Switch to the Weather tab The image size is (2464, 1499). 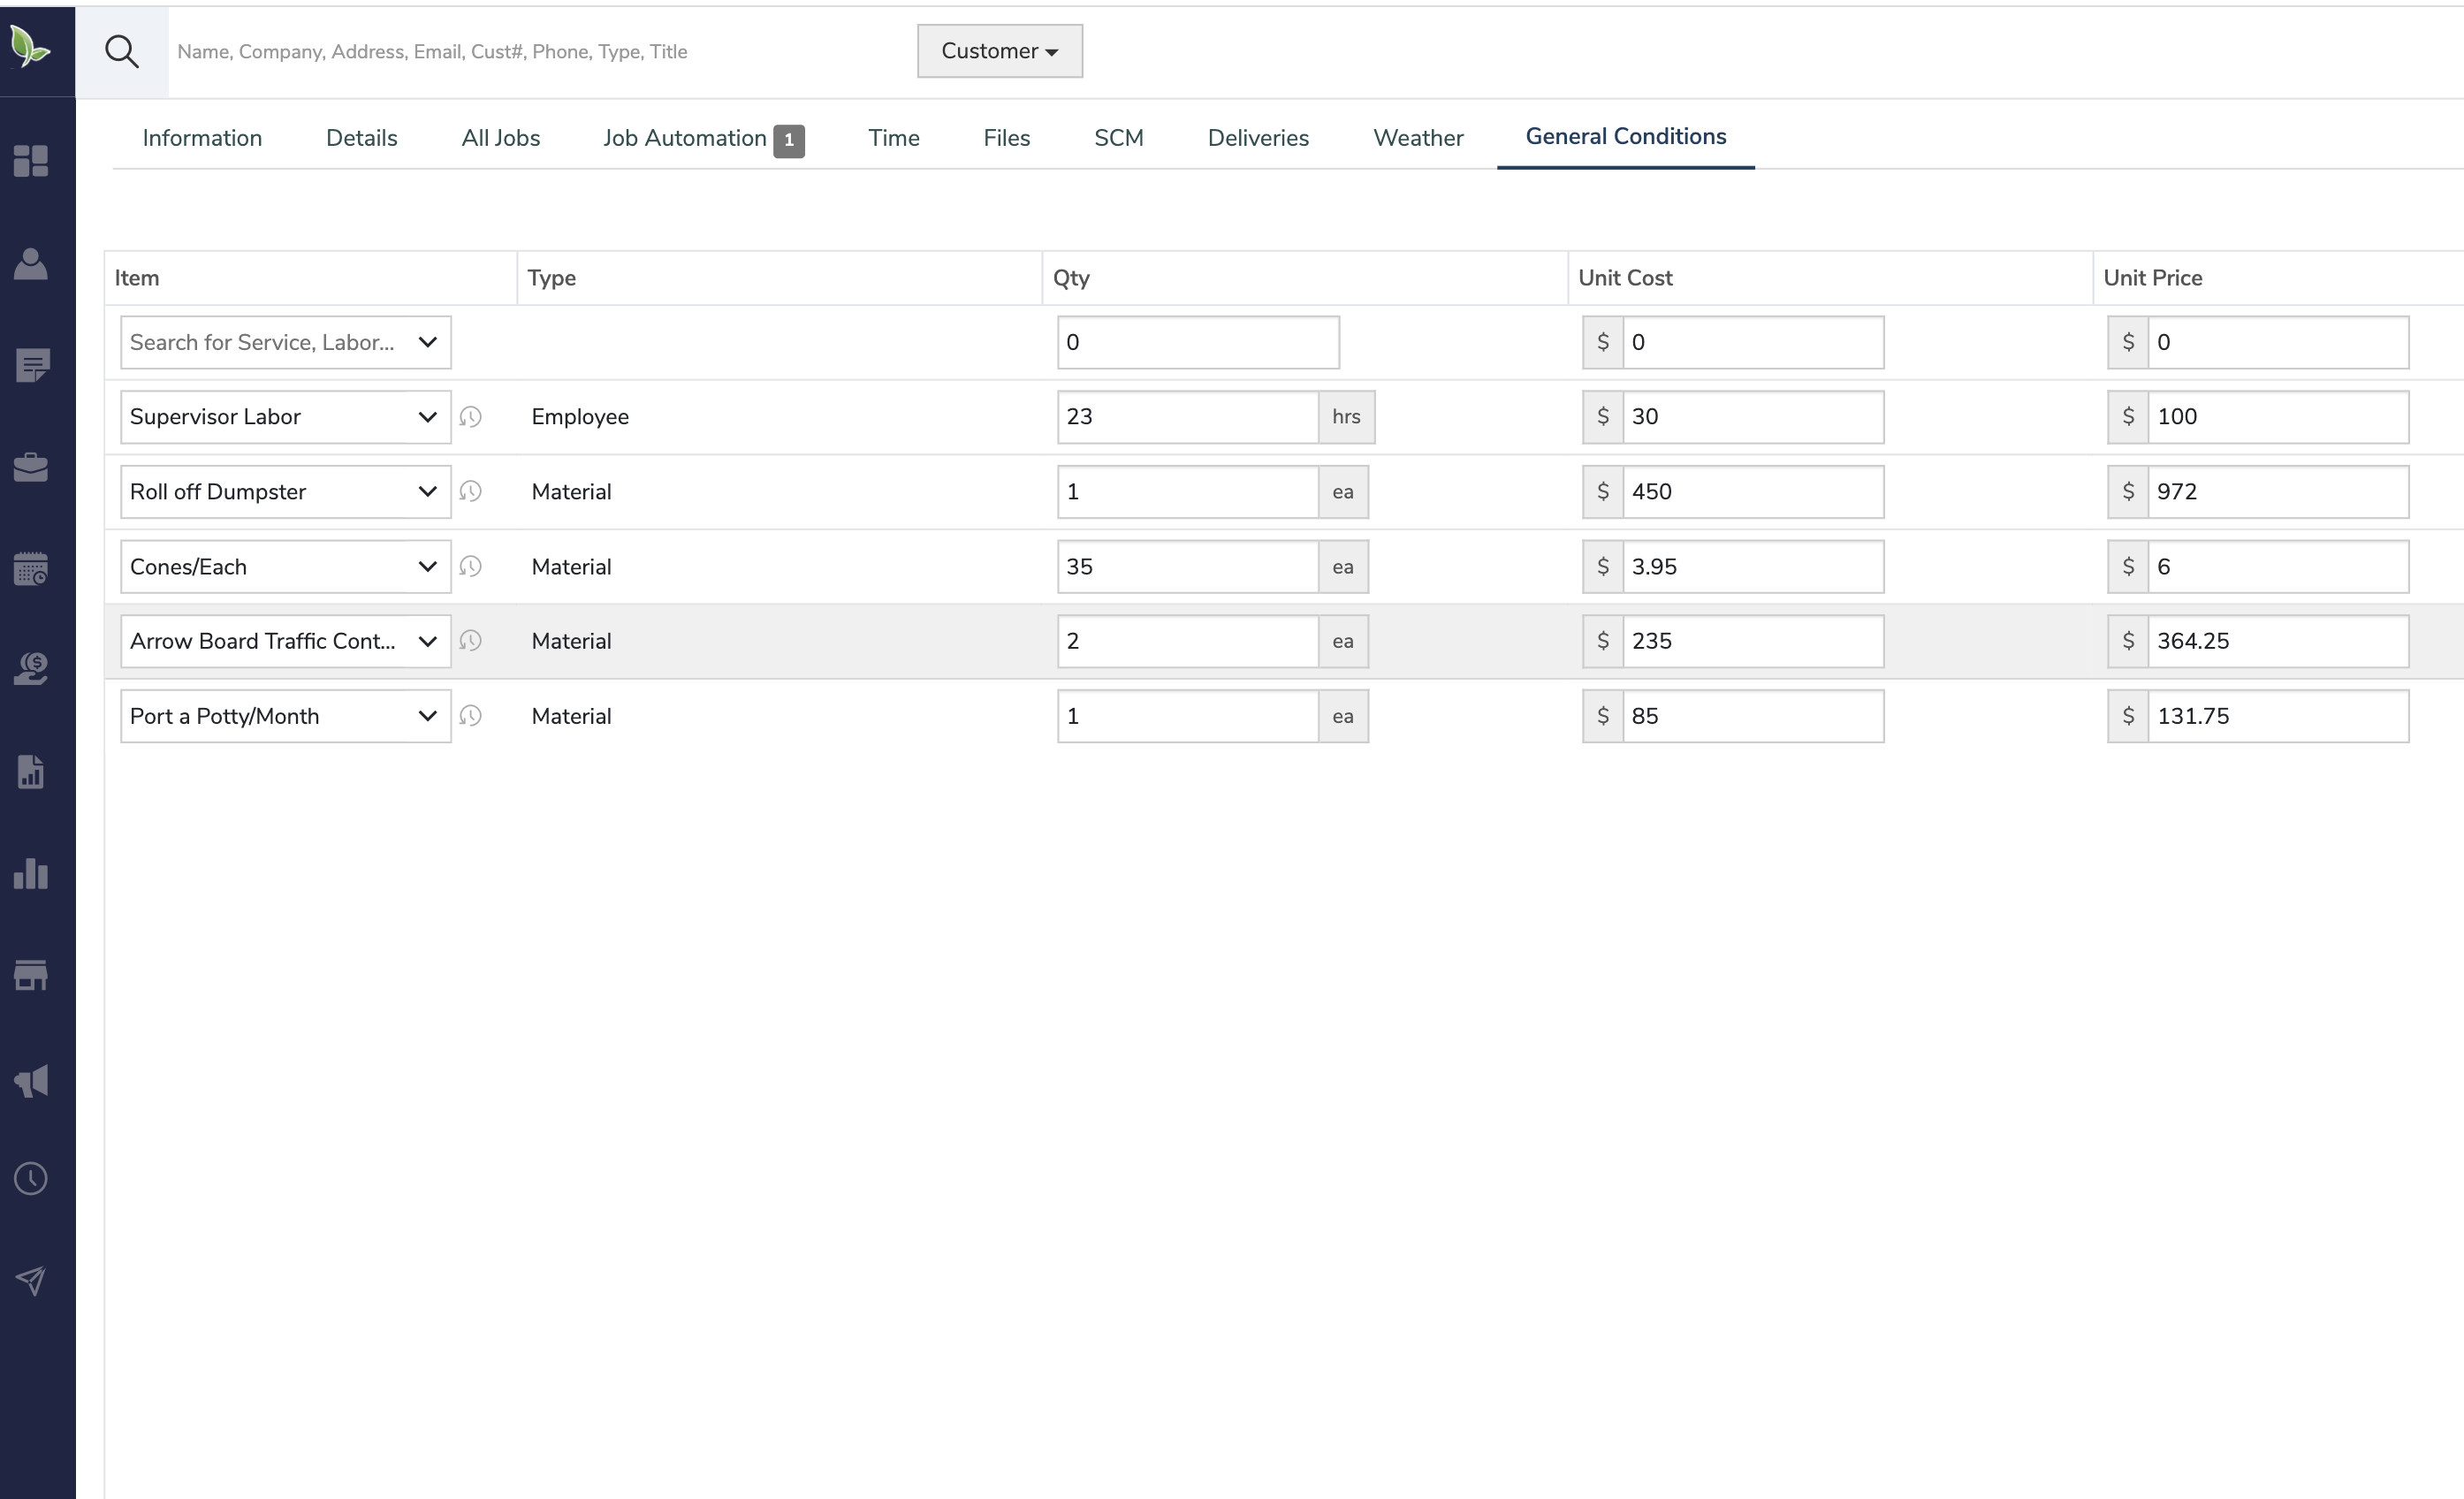click(x=1419, y=138)
